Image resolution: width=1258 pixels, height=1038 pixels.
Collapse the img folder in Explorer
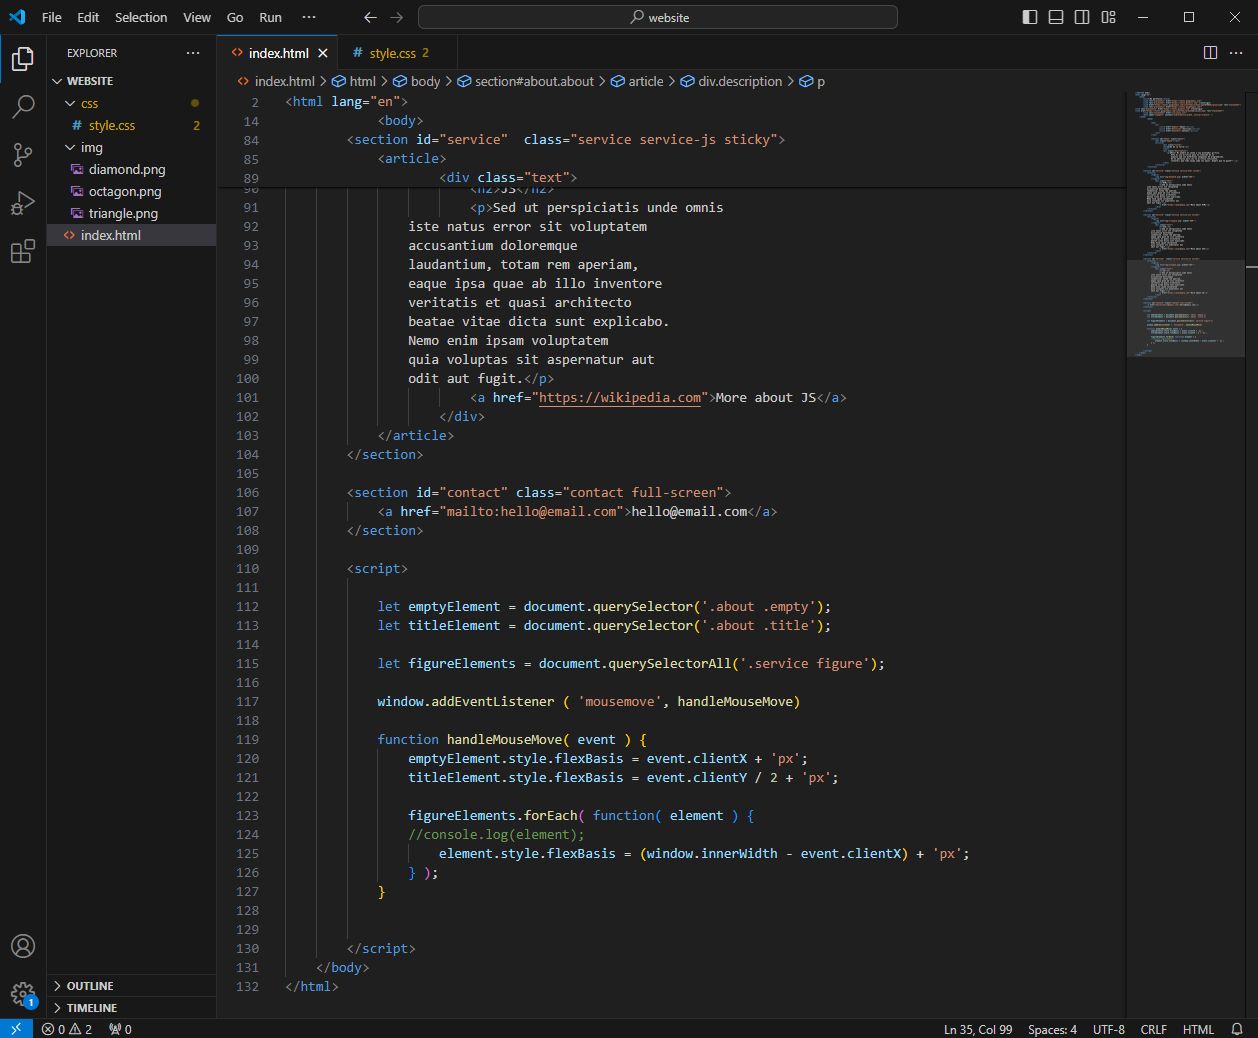[x=91, y=147]
